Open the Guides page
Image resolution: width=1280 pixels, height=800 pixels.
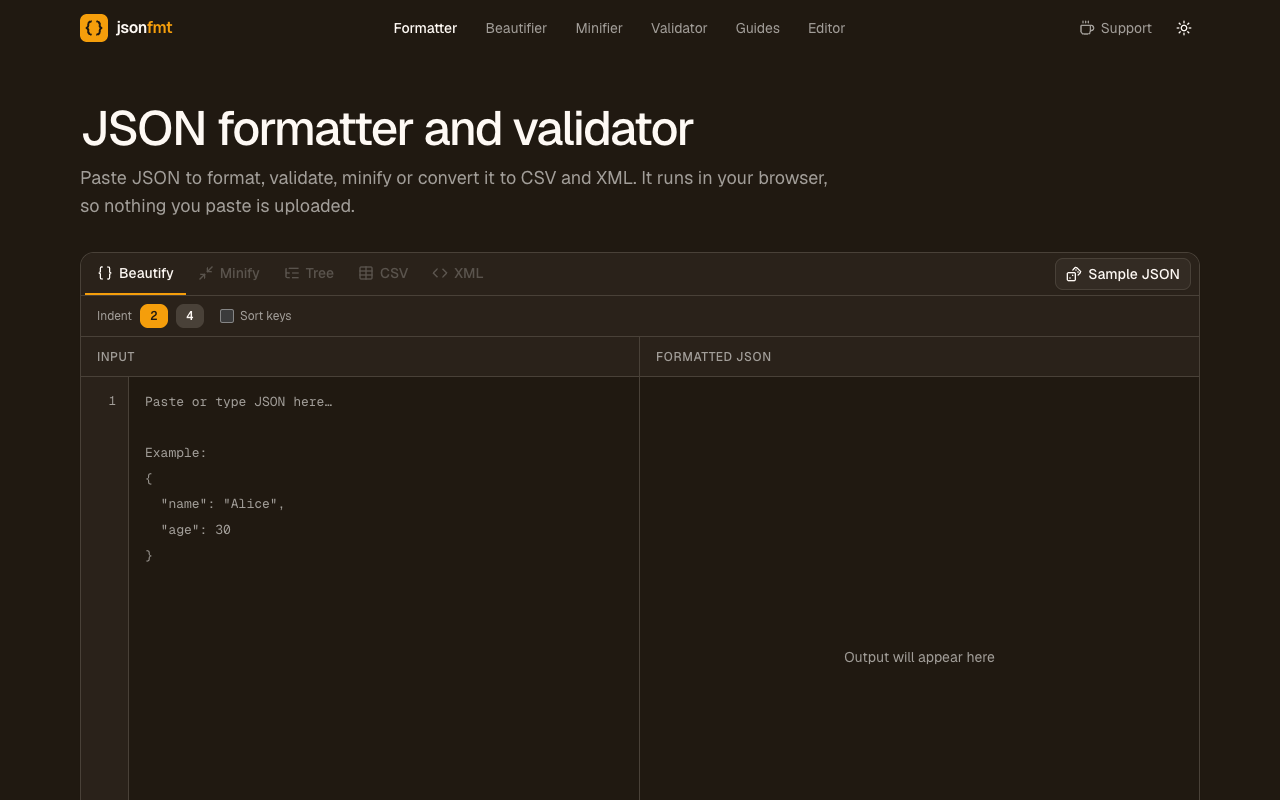(758, 28)
